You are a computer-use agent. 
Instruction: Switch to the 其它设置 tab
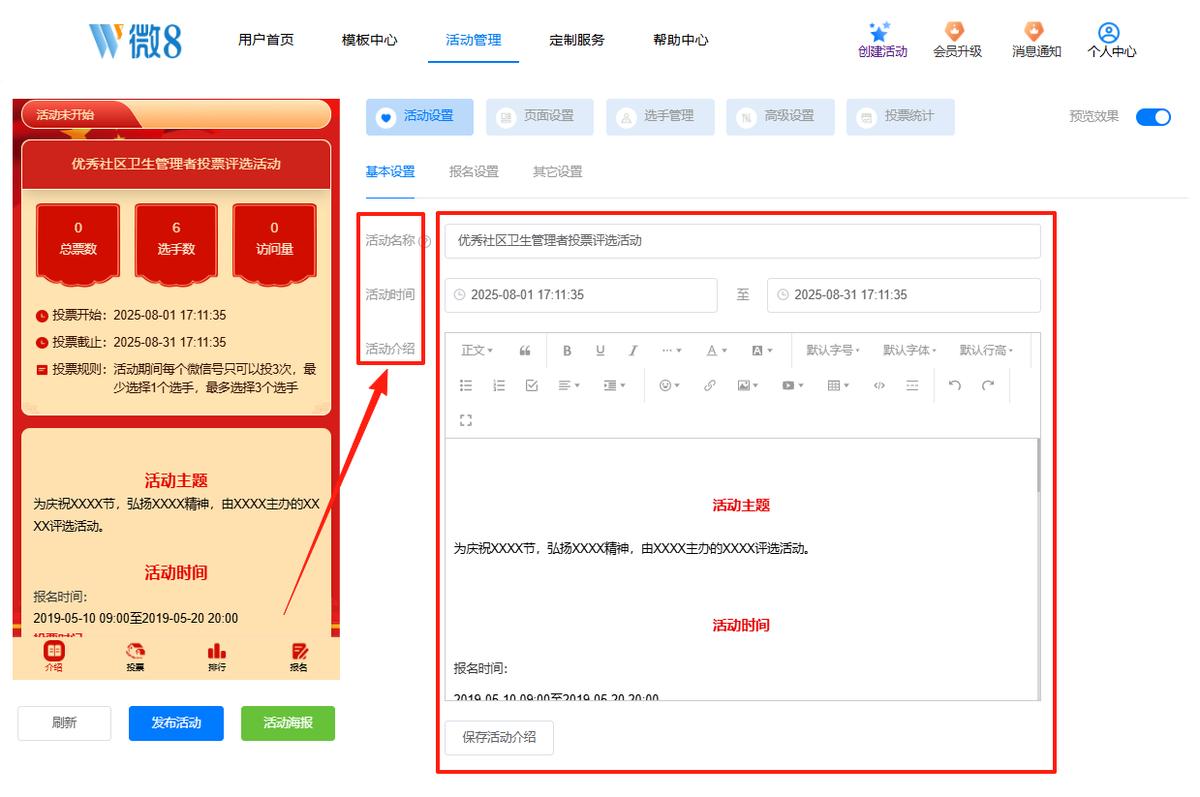(x=557, y=172)
